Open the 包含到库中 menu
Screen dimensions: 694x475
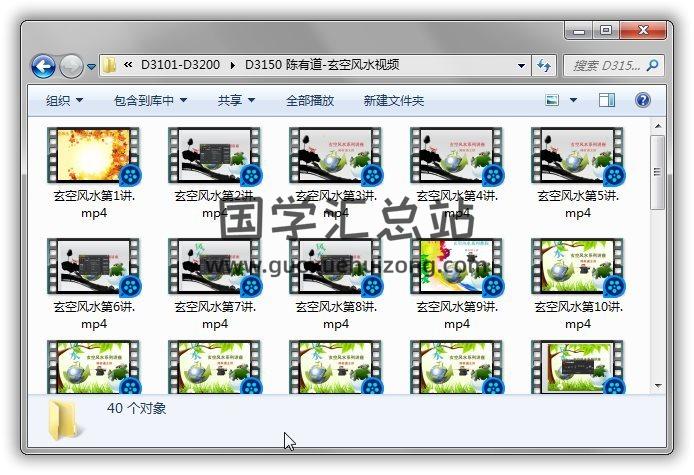[x=150, y=100]
